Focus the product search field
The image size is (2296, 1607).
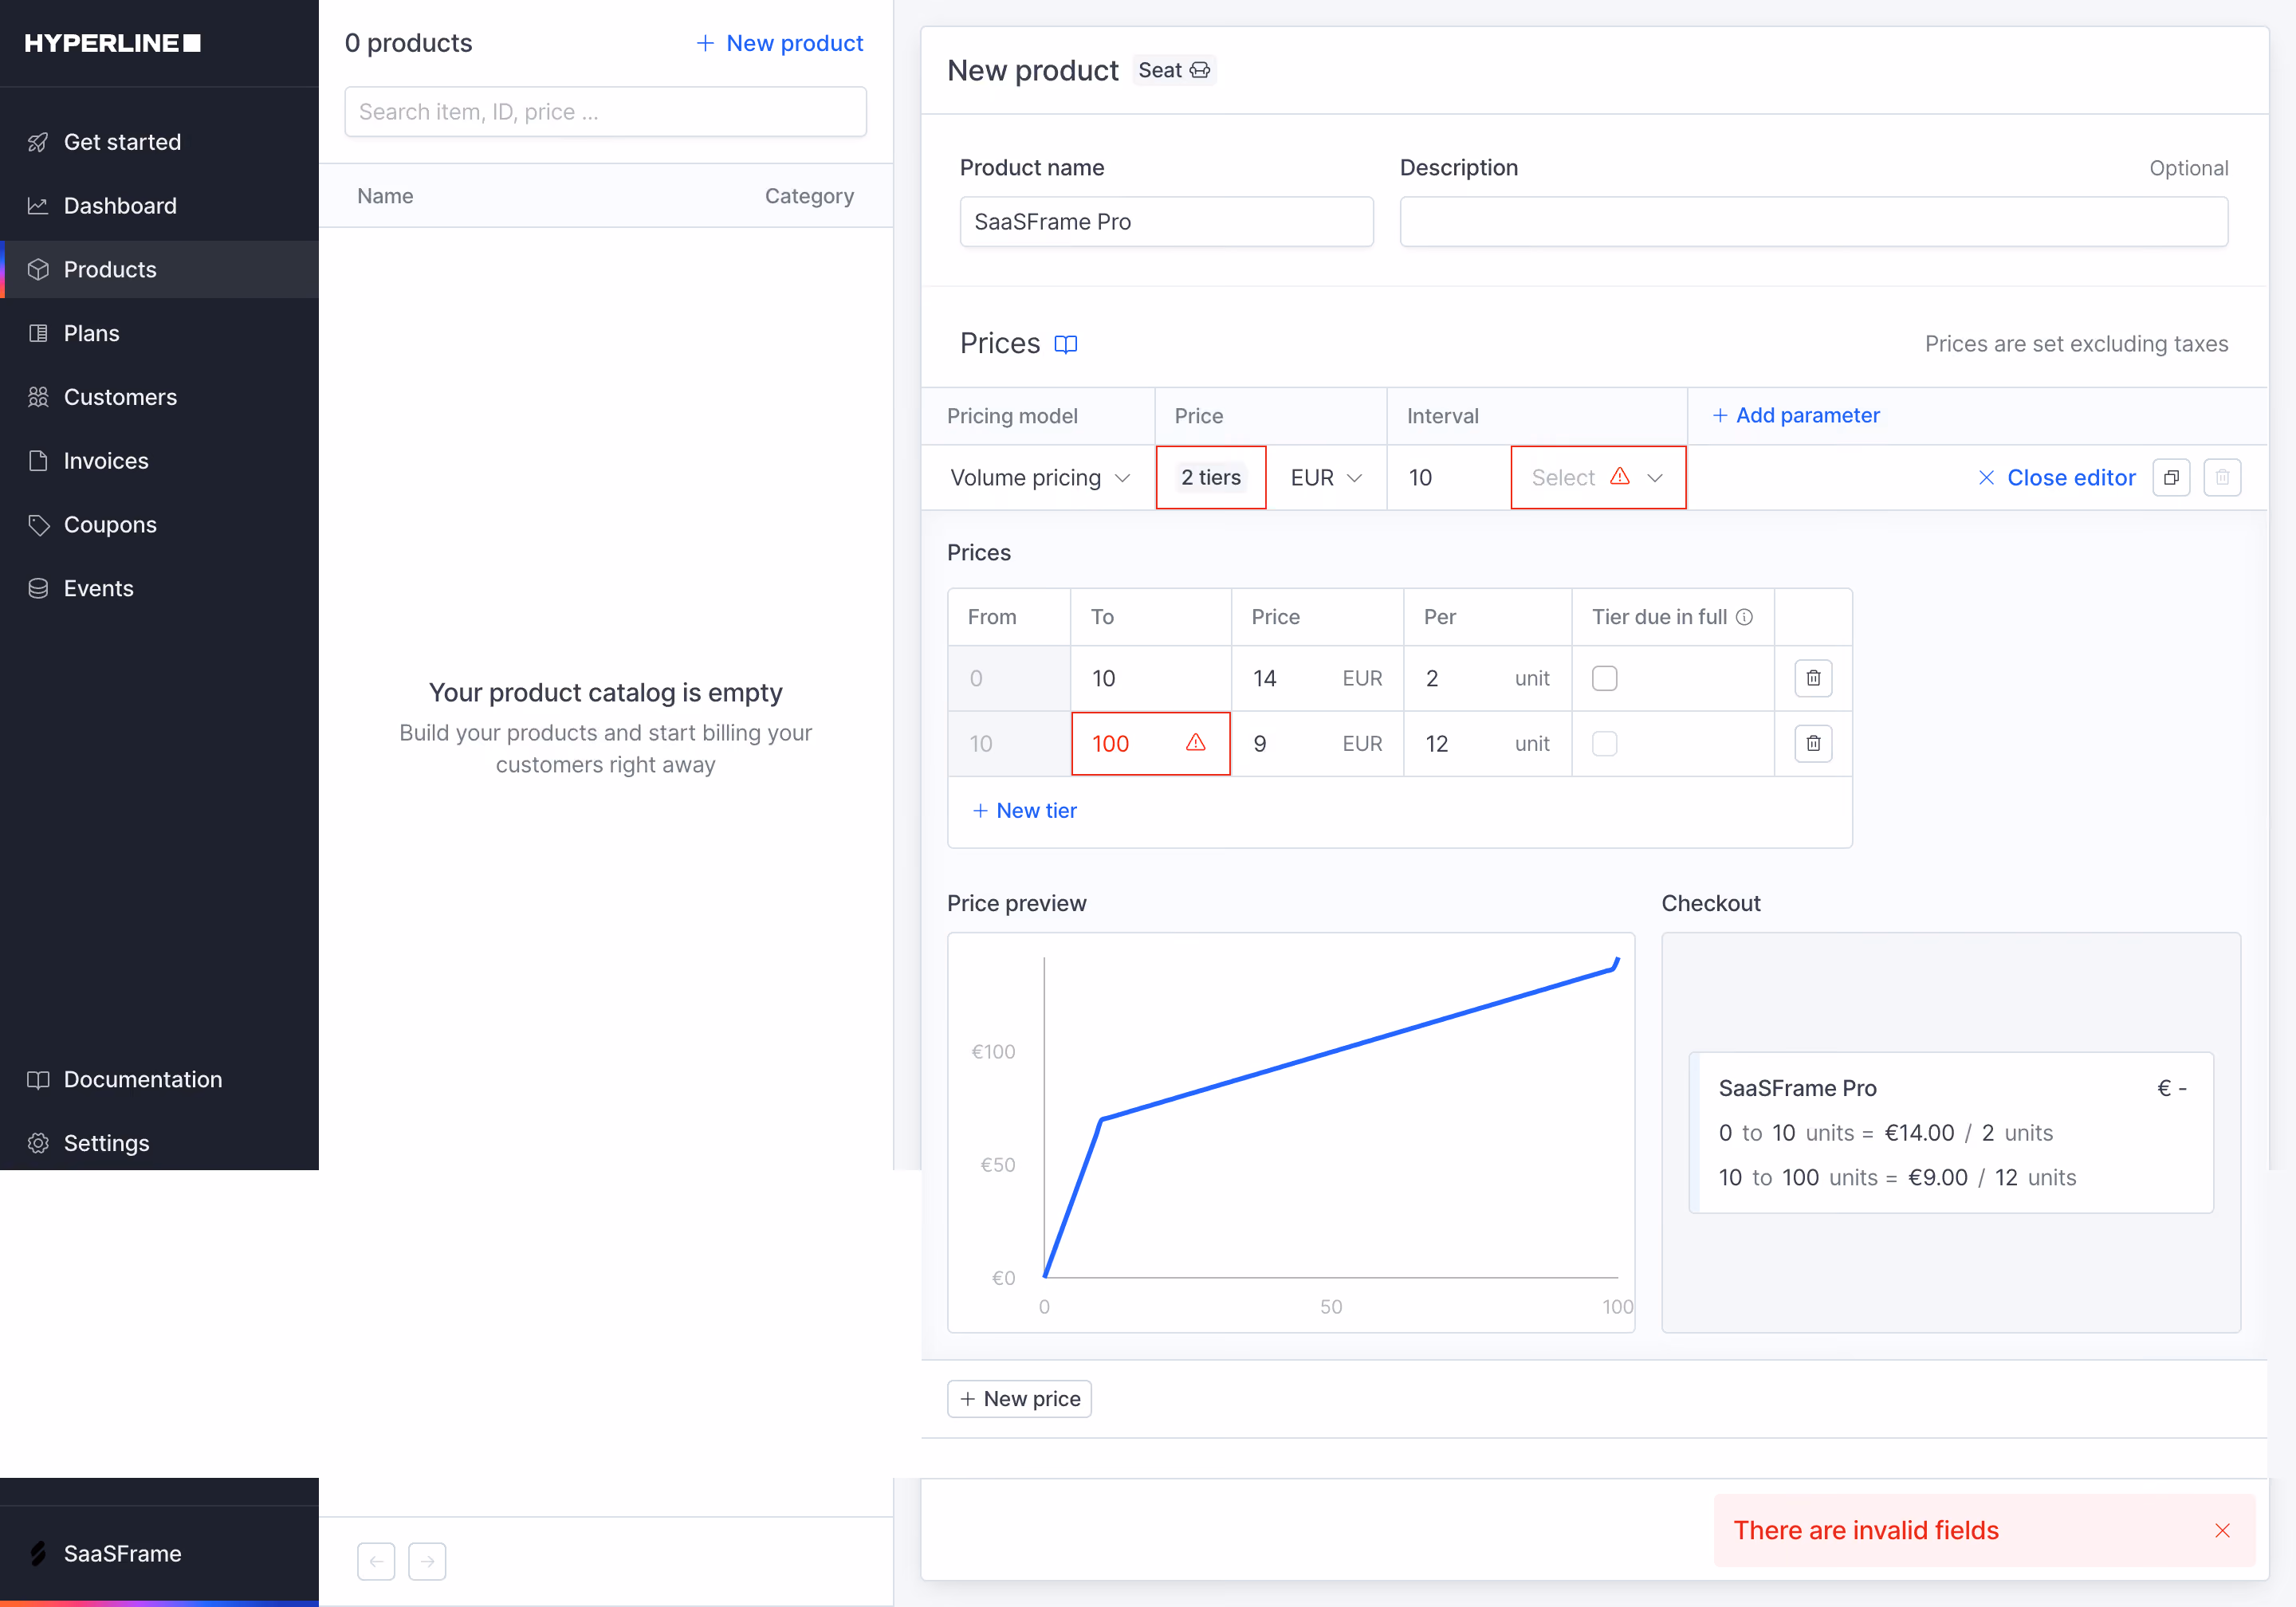605,111
